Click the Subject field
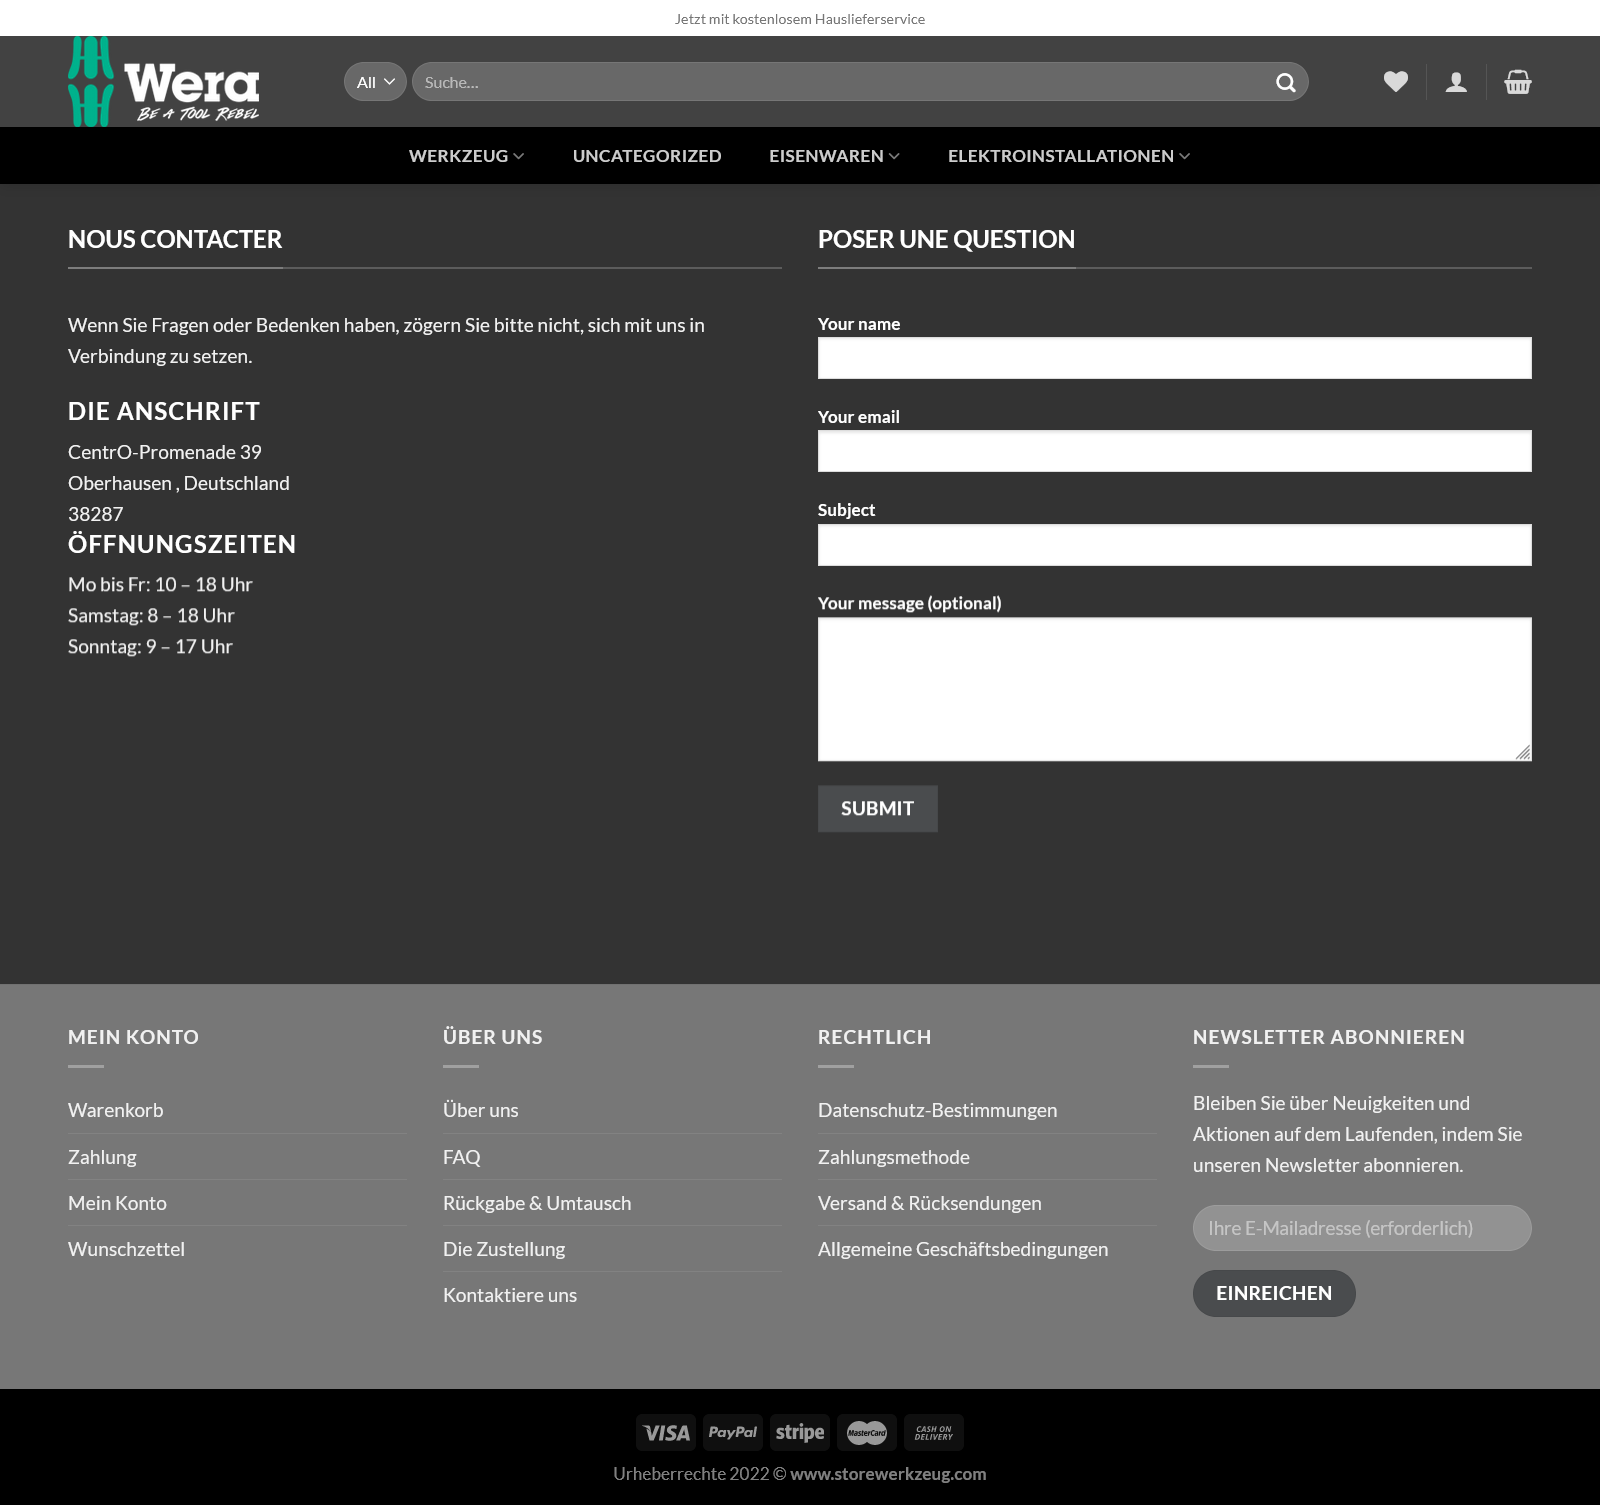1600x1505 pixels. tap(1175, 545)
